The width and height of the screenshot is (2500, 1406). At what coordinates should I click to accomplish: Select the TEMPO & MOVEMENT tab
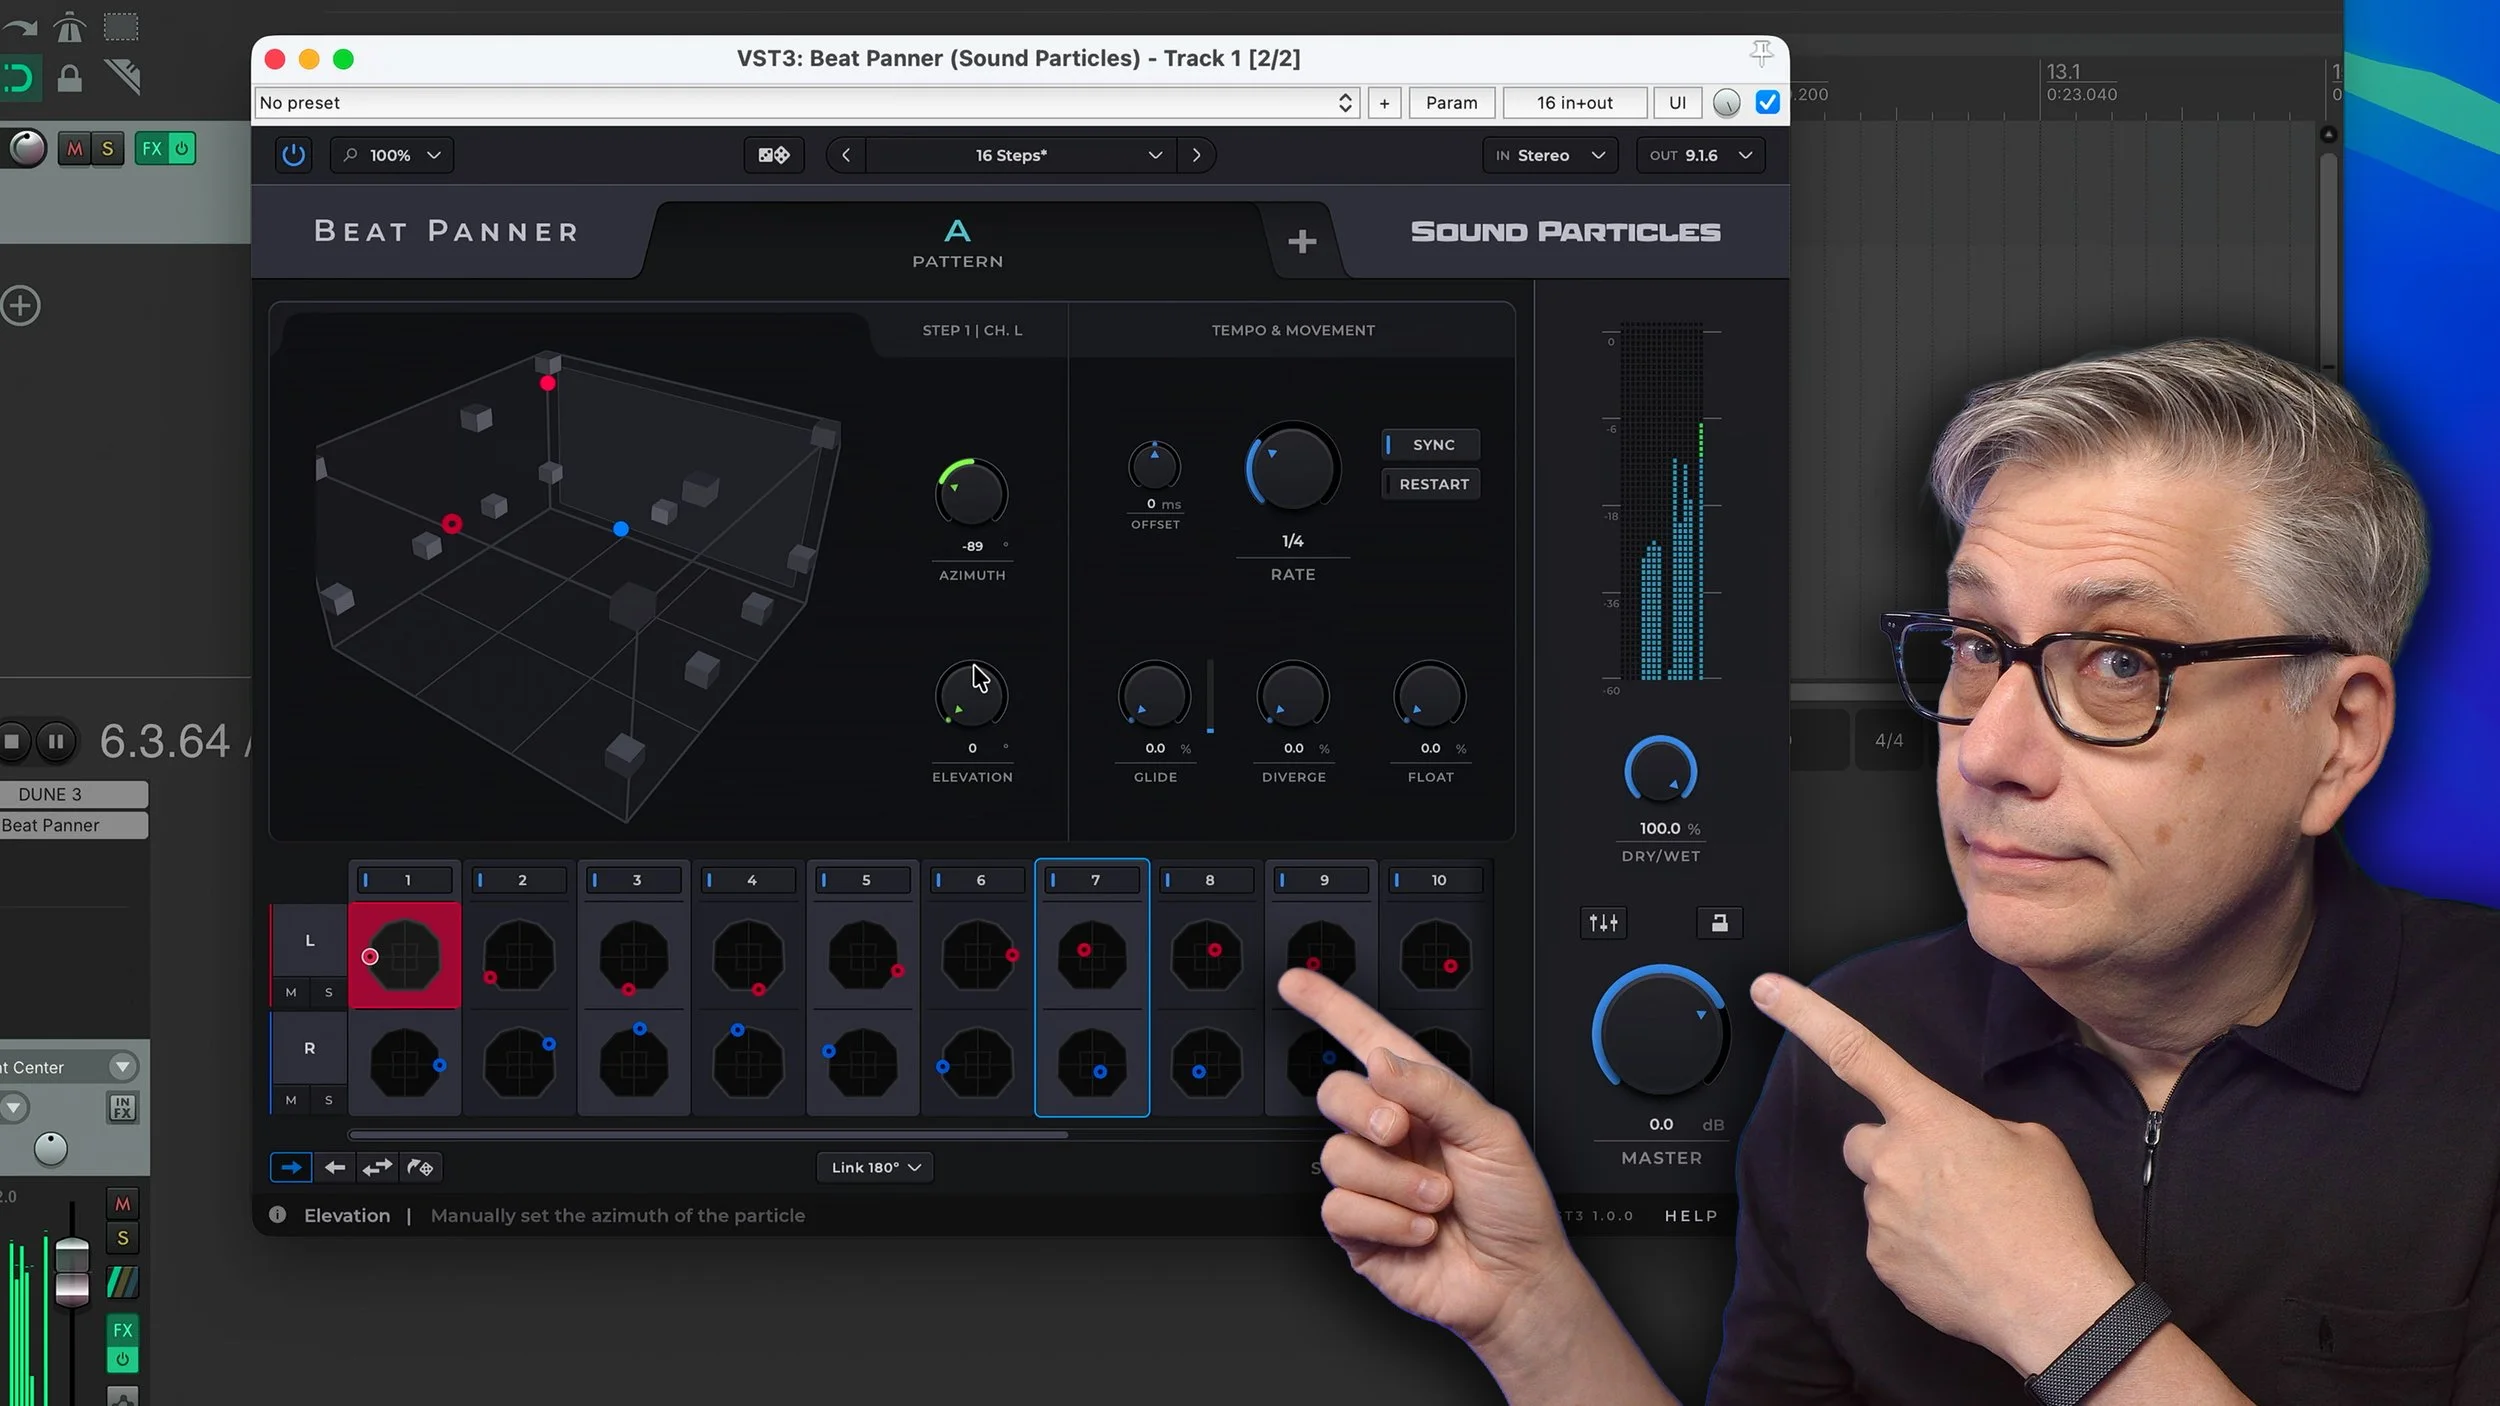tap(1293, 330)
